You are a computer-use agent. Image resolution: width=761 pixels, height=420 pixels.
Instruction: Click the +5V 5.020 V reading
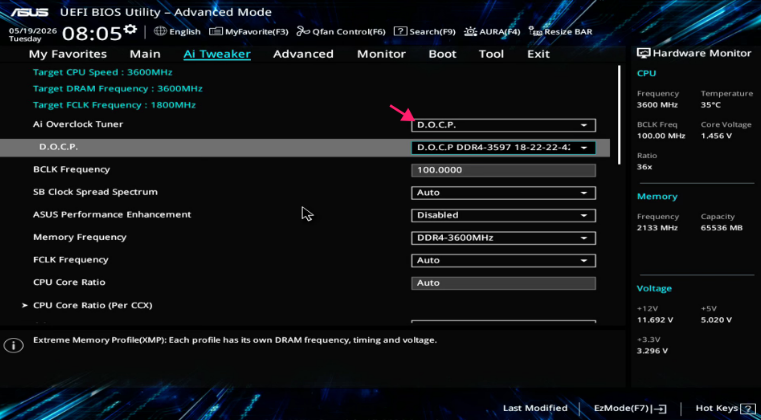716,320
